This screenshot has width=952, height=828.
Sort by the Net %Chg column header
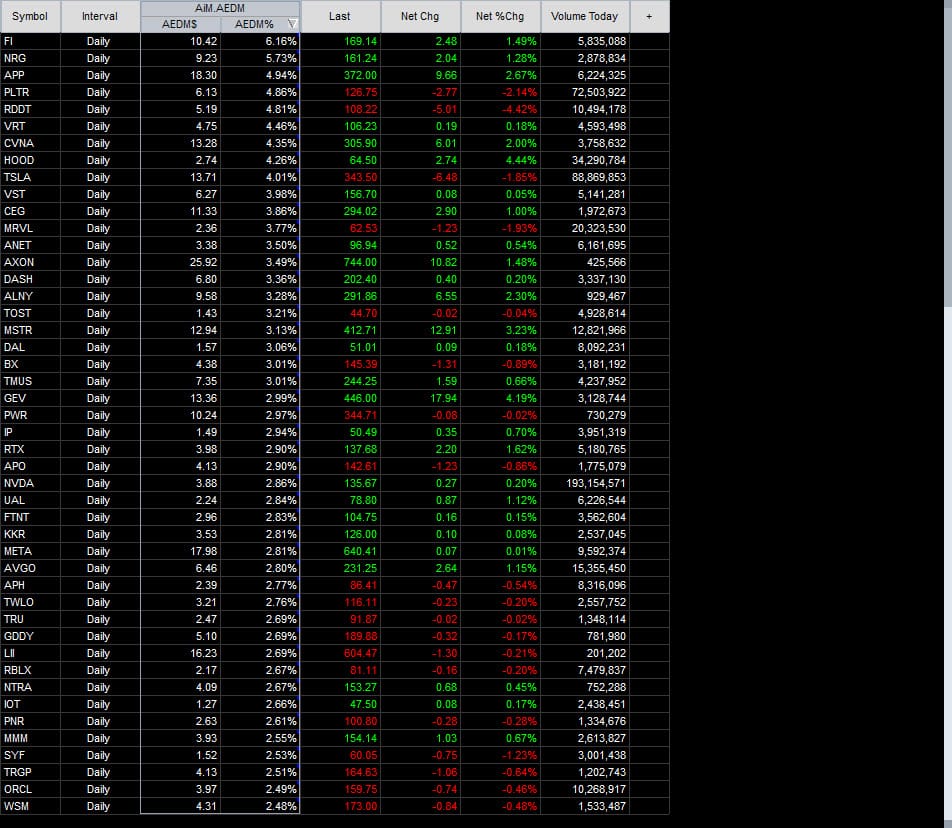tap(500, 16)
